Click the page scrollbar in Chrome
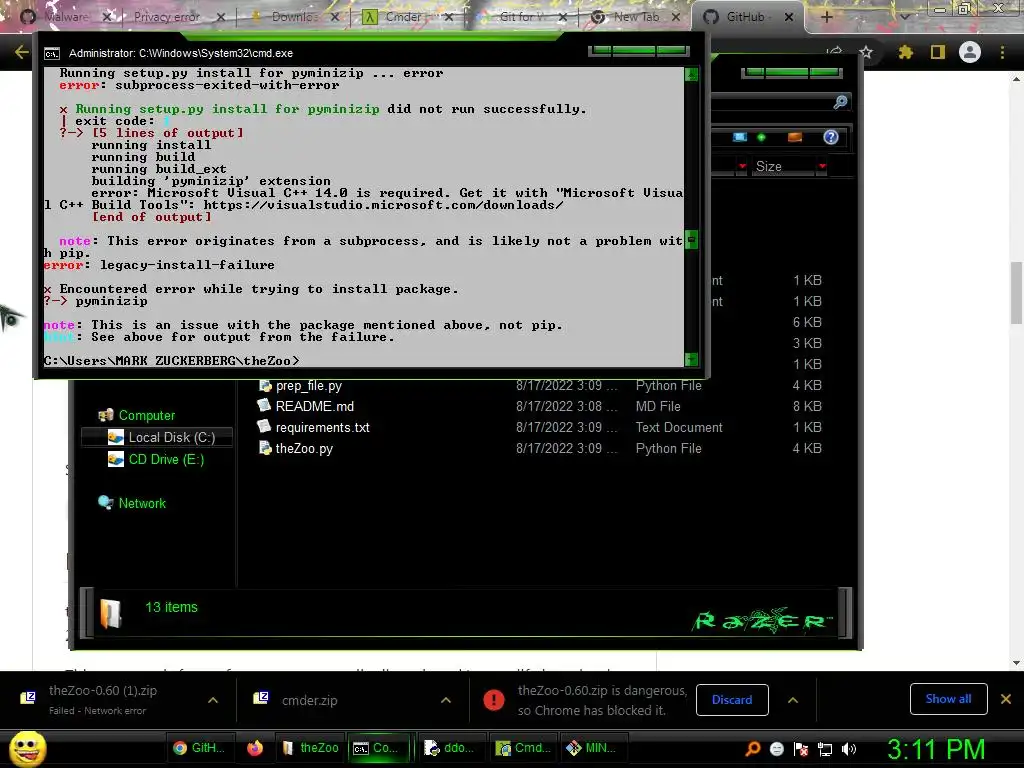 pyautogui.click(x=1016, y=293)
